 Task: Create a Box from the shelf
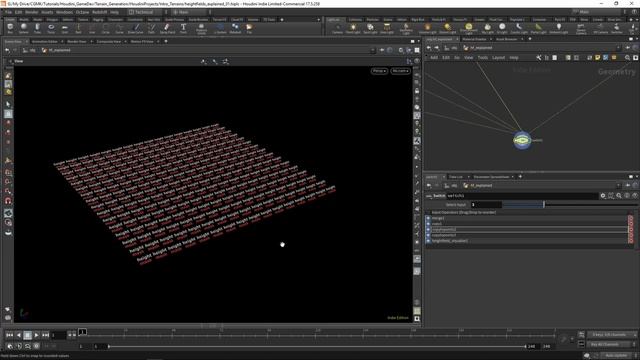(x=10, y=29)
